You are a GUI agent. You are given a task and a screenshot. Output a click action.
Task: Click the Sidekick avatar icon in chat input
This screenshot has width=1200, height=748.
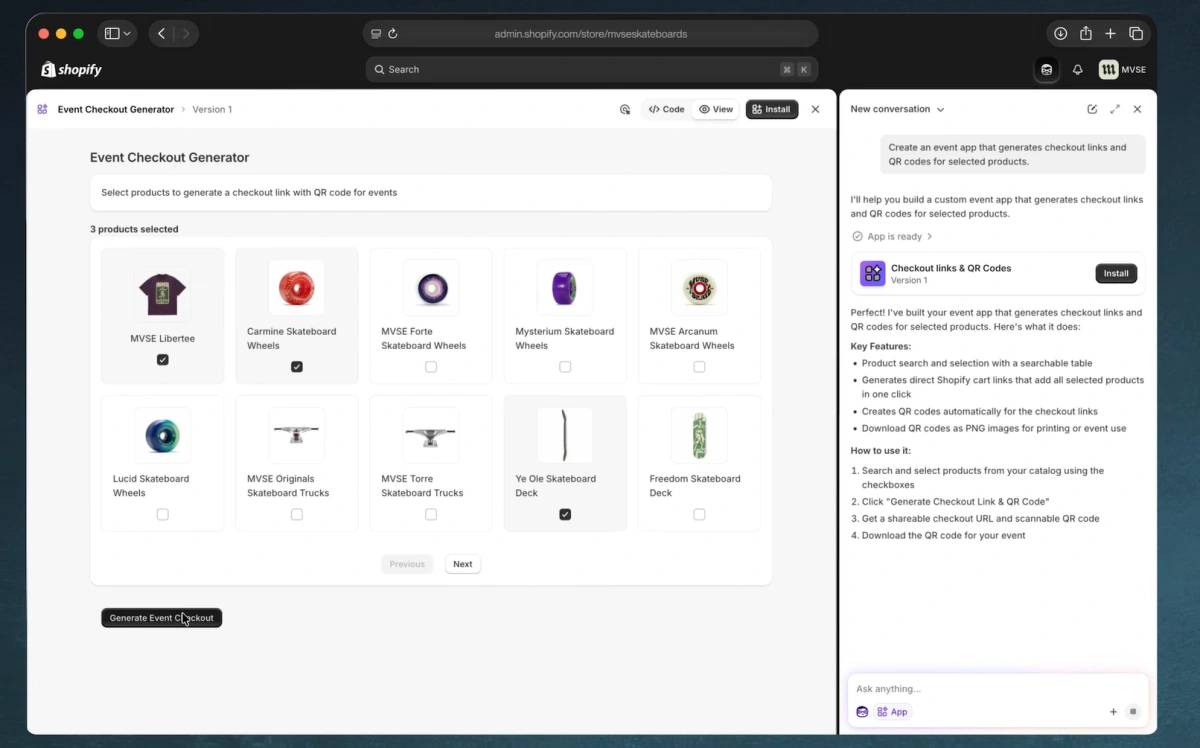(862, 712)
